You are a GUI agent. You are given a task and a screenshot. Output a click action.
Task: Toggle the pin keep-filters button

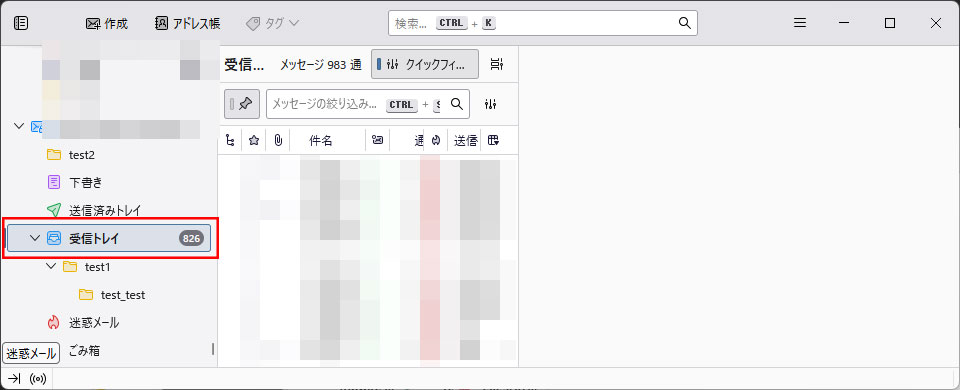(x=242, y=104)
